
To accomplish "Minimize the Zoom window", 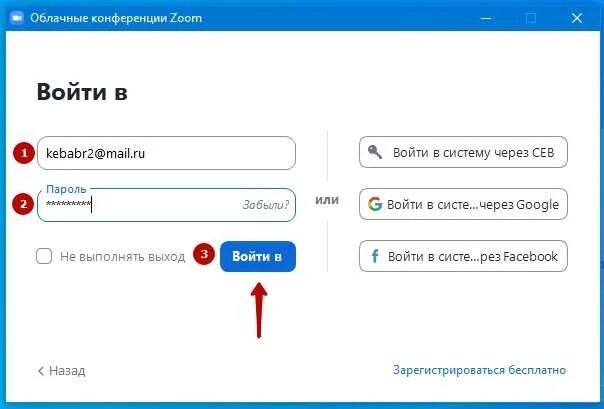I will (486, 18).
